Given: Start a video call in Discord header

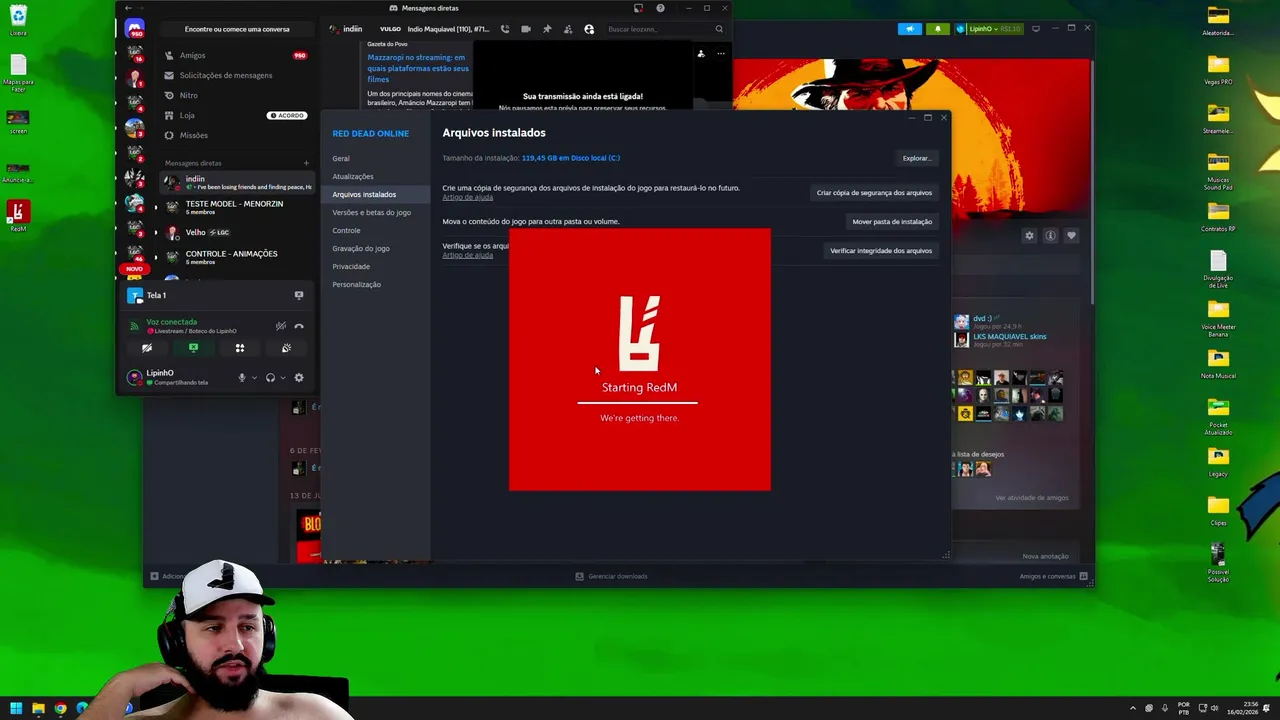Looking at the screenshot, I should coord(526,29).
